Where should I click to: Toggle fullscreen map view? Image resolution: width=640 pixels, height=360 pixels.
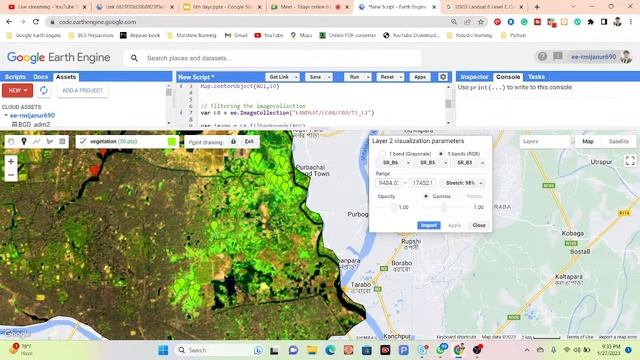point(630,161)
